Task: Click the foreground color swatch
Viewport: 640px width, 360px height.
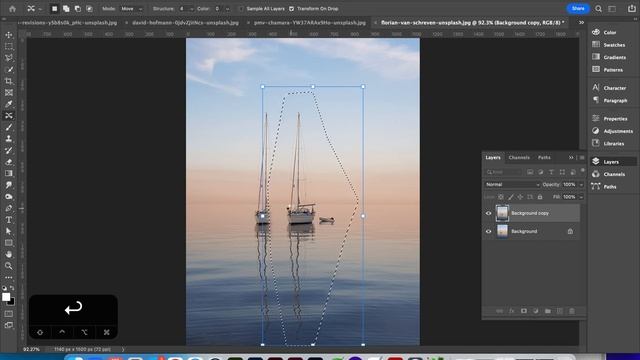Action: click(6, 297)
